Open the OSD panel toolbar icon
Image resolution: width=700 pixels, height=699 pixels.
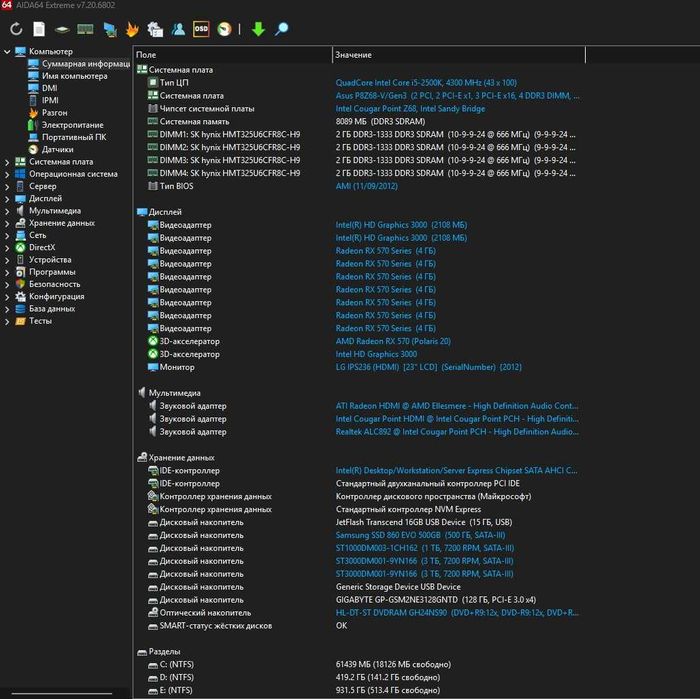[x=201, y=29]
